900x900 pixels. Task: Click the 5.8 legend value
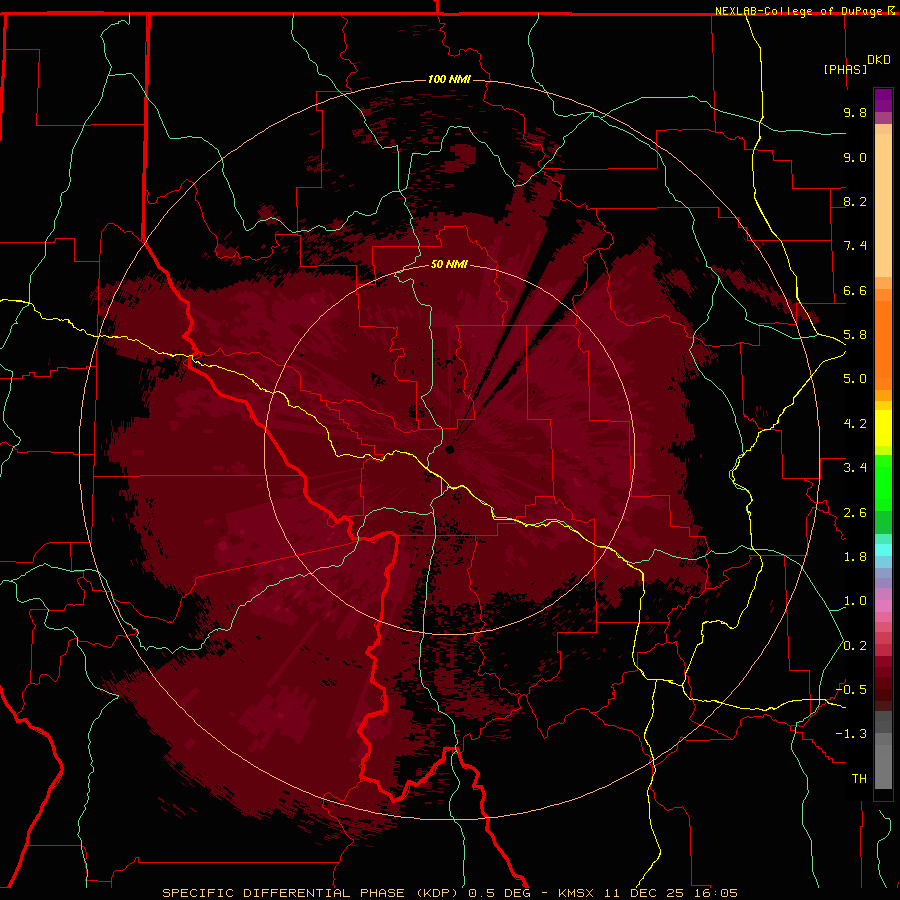click(855, 335)
